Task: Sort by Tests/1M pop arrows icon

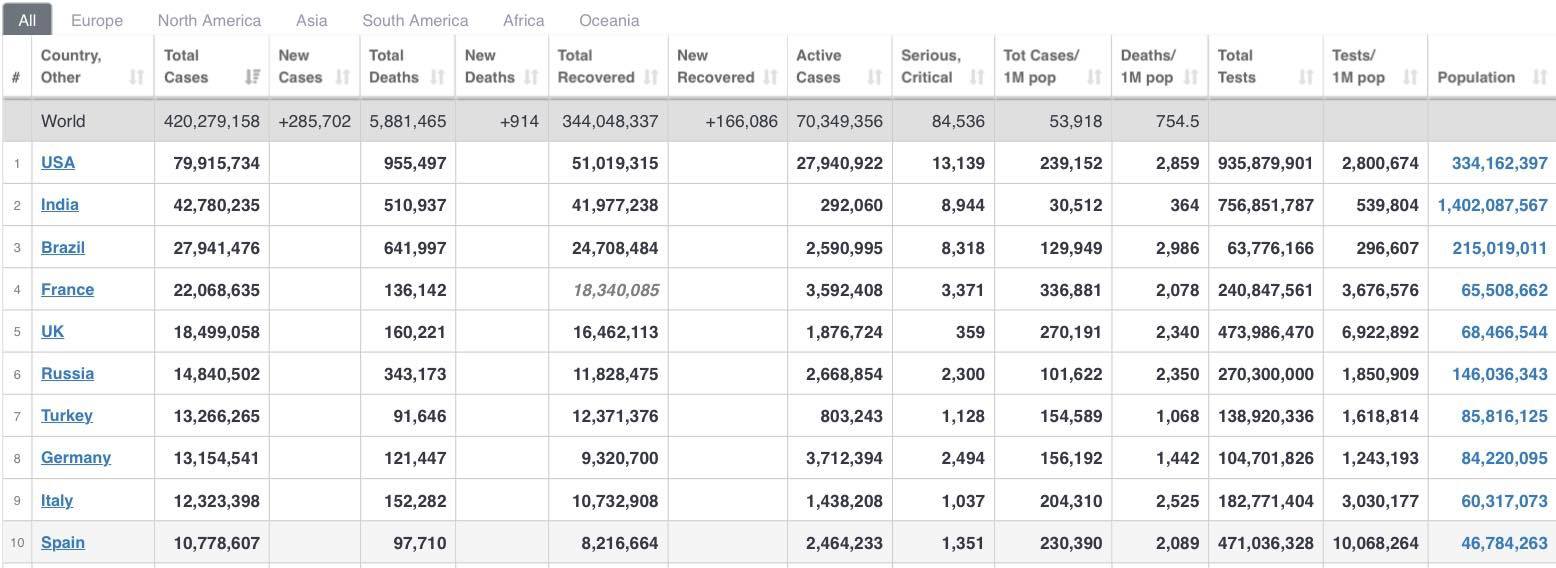Action: [1410, 77]
